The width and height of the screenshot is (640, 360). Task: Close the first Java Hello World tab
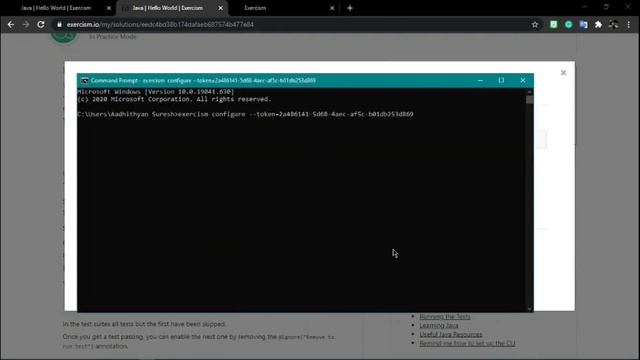[x=109, y=8]
